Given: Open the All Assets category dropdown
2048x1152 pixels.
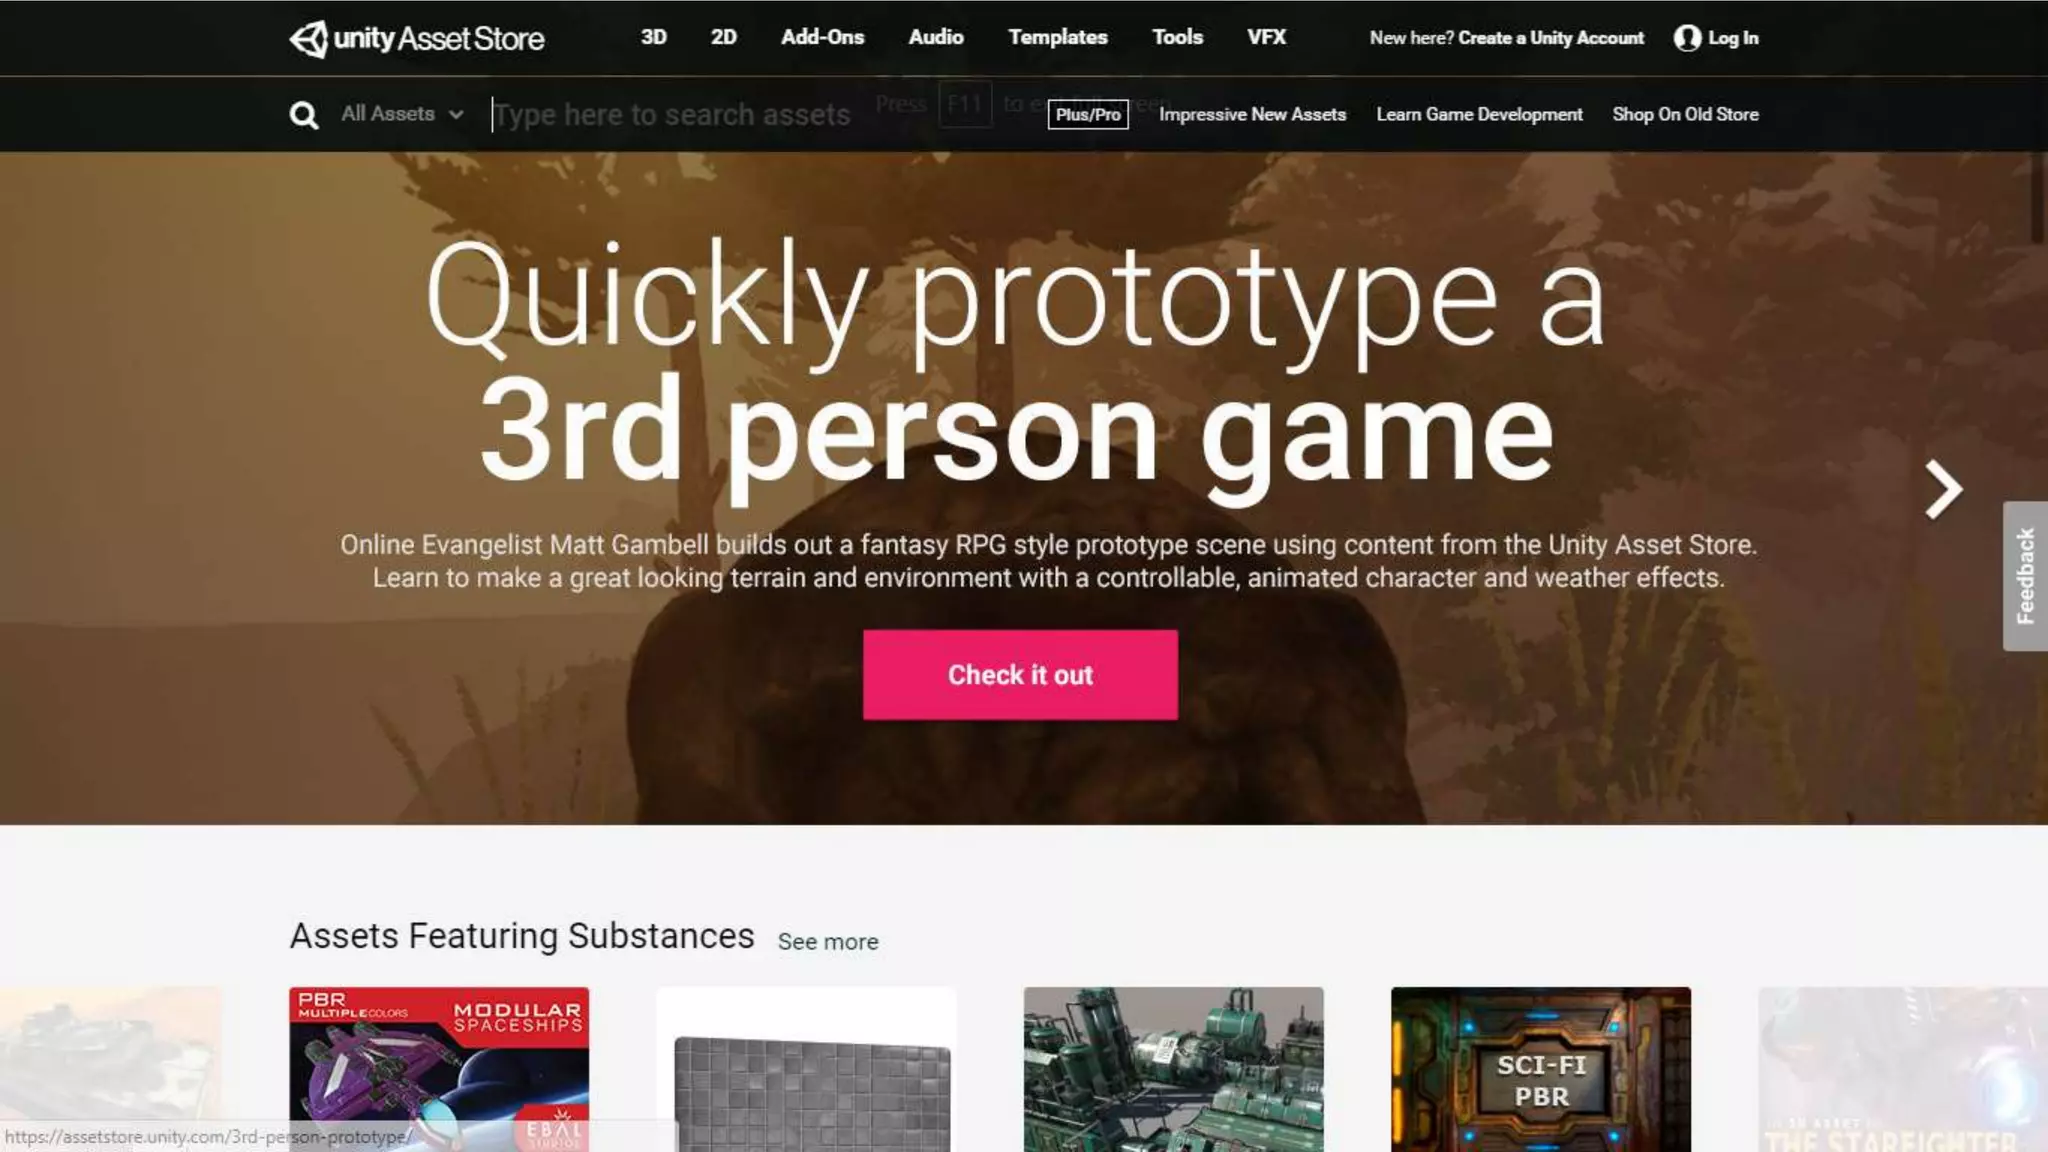Looking at the screenshot, I should coord(402,114).
